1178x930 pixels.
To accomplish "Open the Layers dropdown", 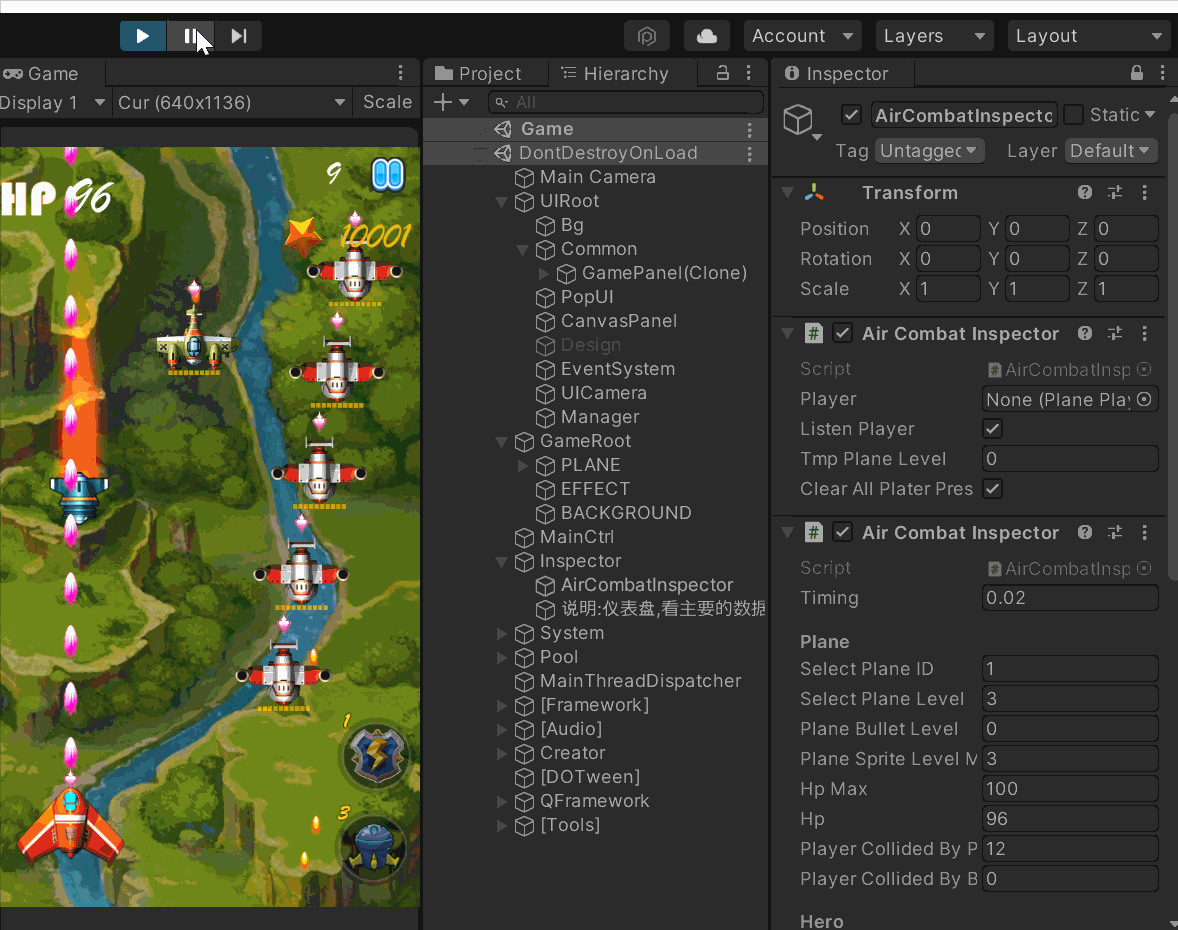I will pyautogui.click(x=935, y=36).
